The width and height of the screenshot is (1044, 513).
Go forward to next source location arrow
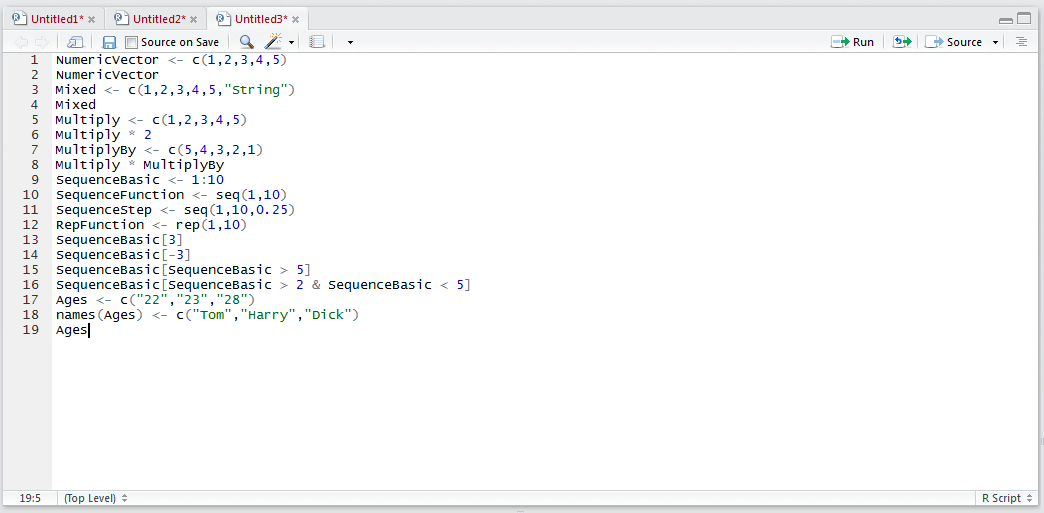pos(42,42)
